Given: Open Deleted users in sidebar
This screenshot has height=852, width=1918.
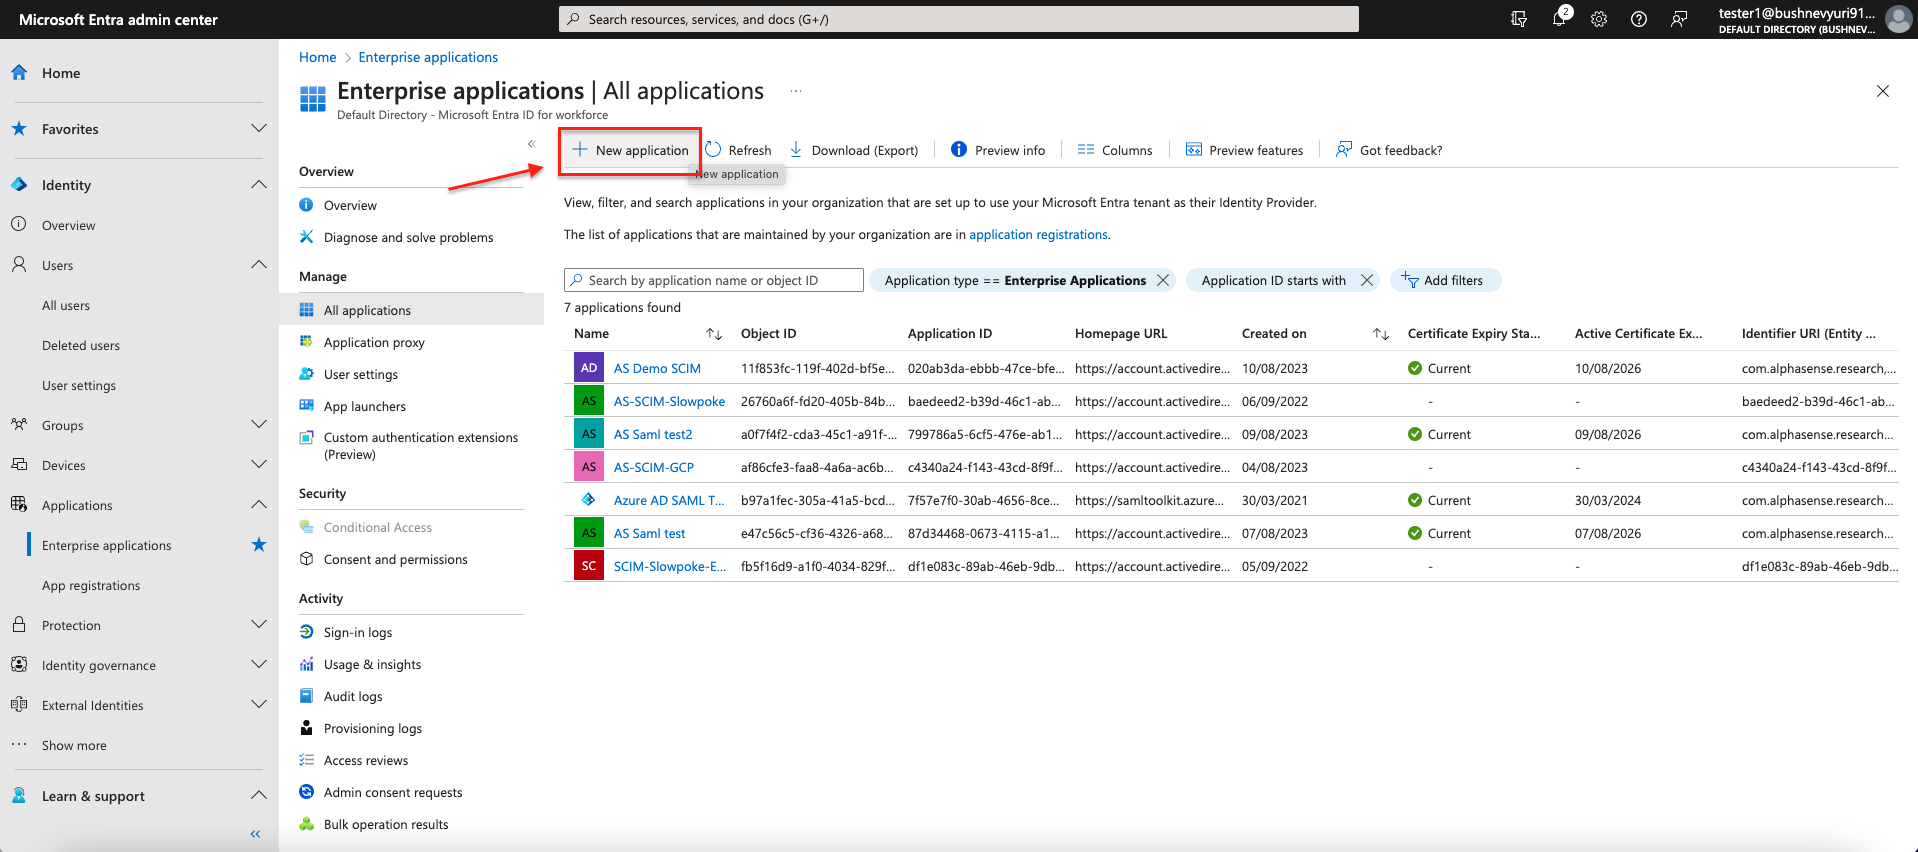Looking at the screenshot, I should 81,345.
